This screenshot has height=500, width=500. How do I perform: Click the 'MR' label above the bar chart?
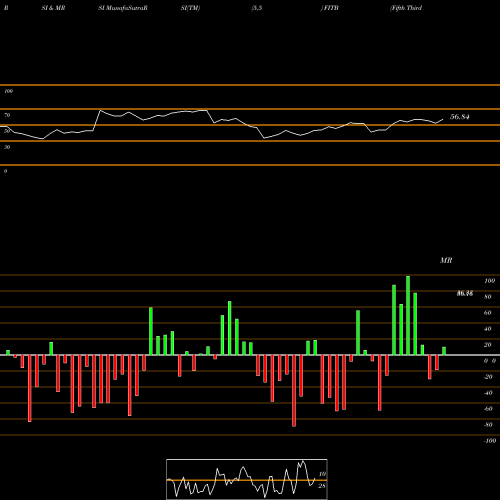[x=446, y=260]
